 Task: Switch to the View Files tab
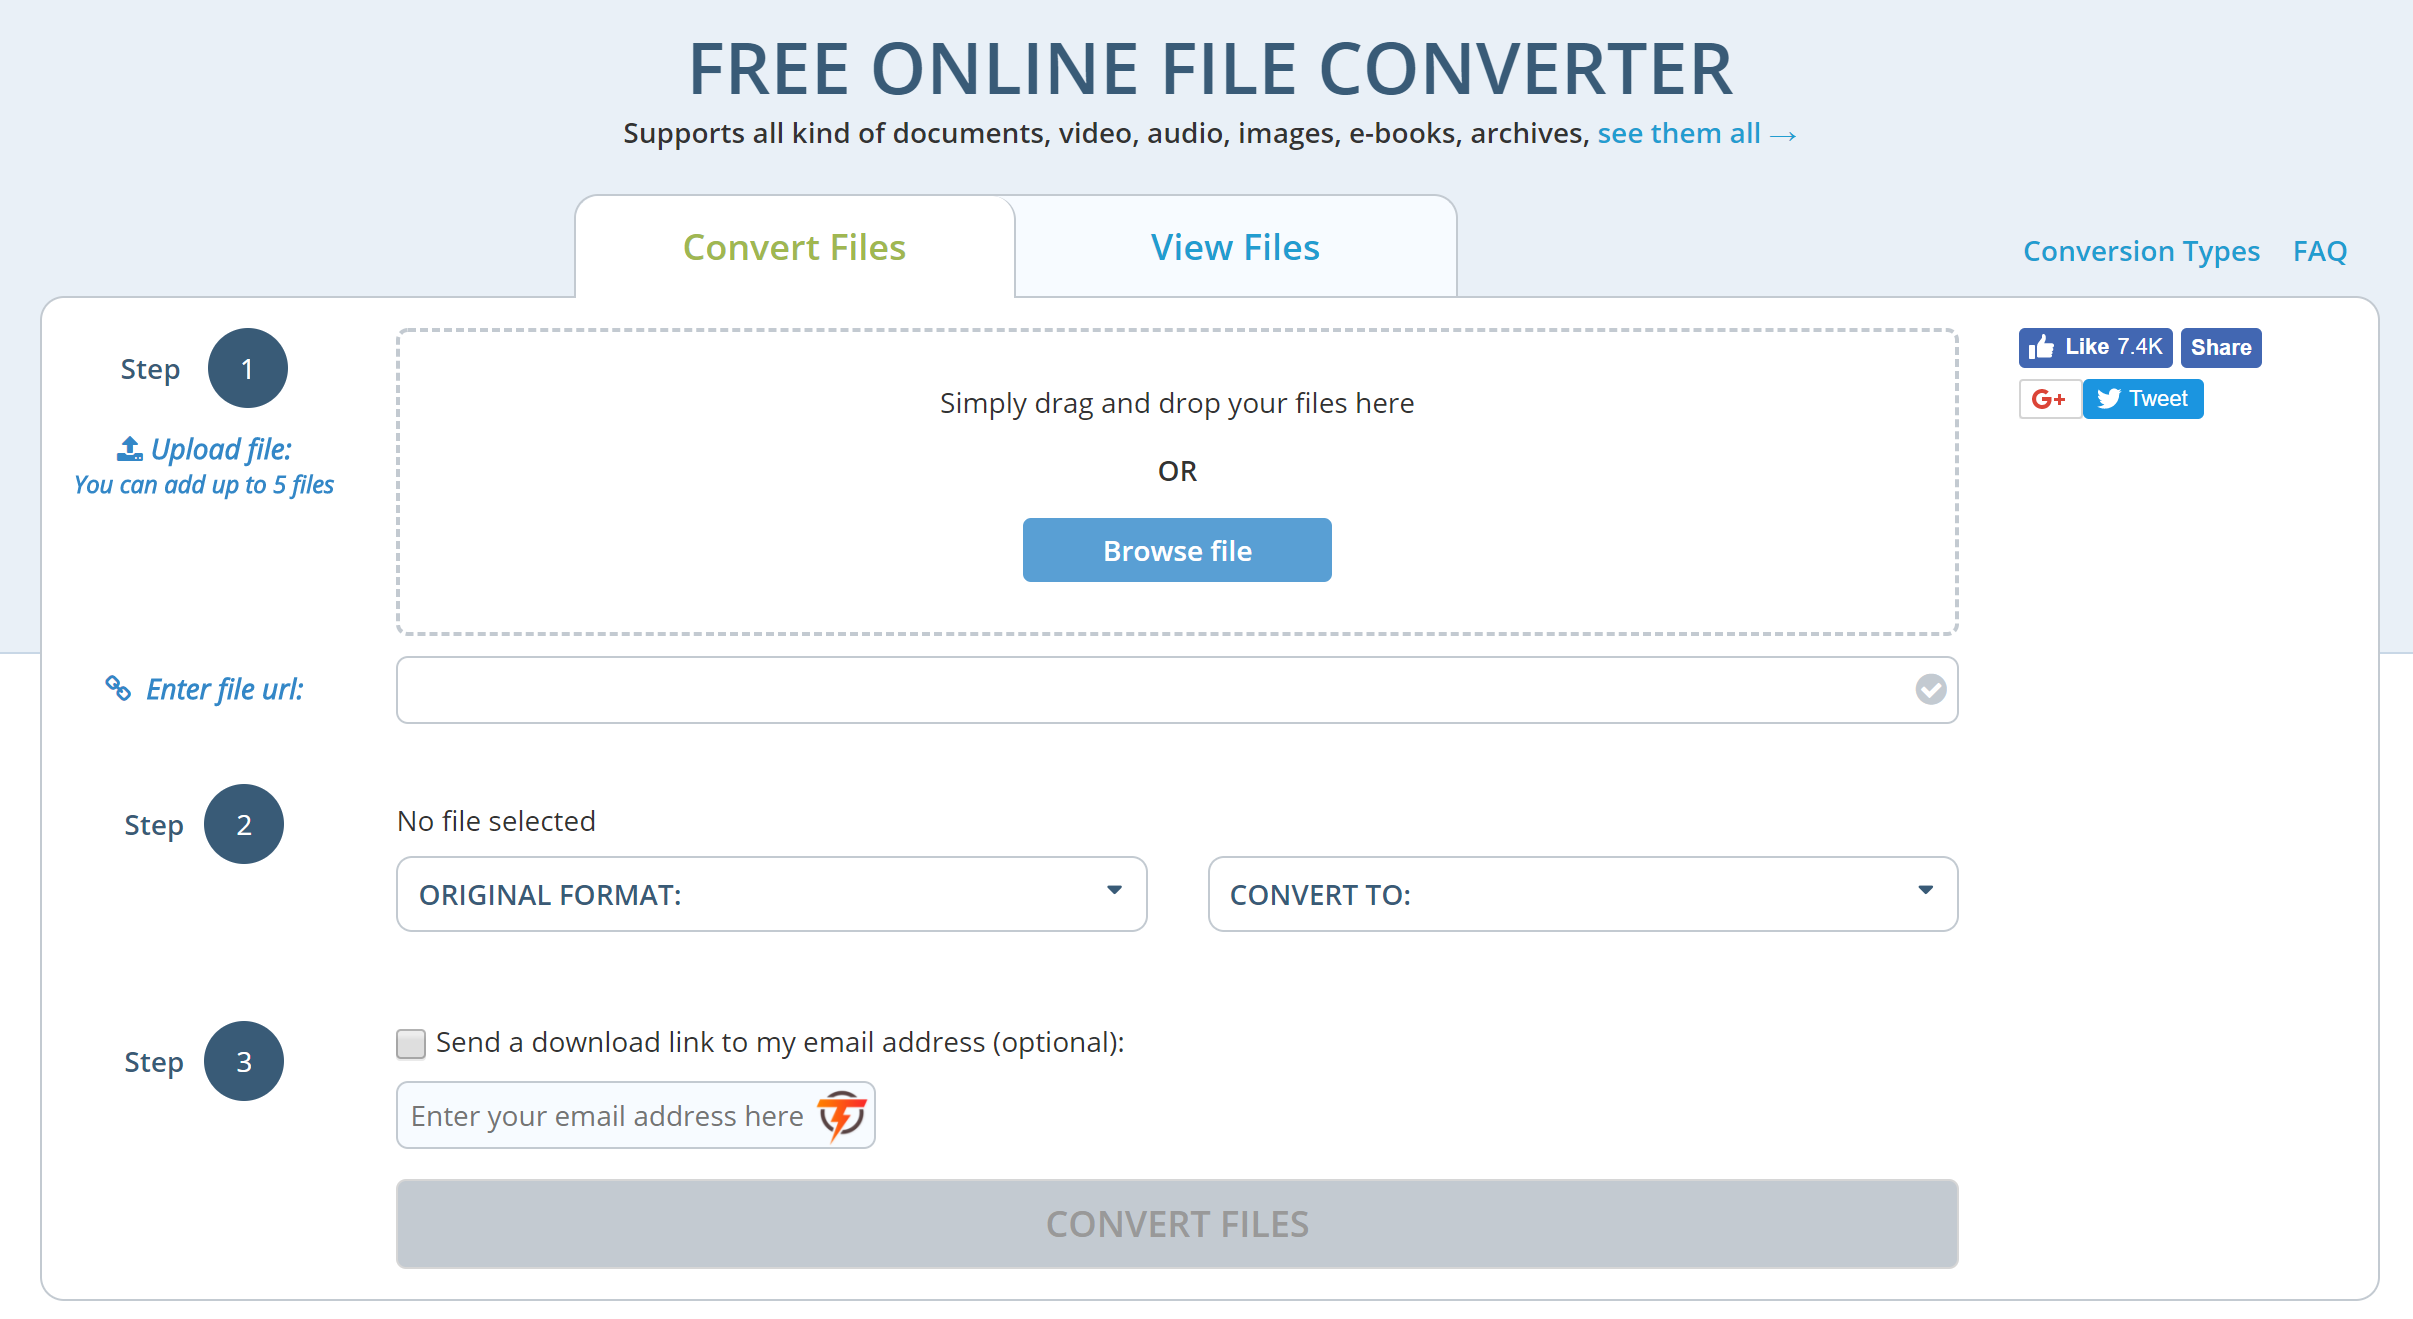(x=1235, y=247)
